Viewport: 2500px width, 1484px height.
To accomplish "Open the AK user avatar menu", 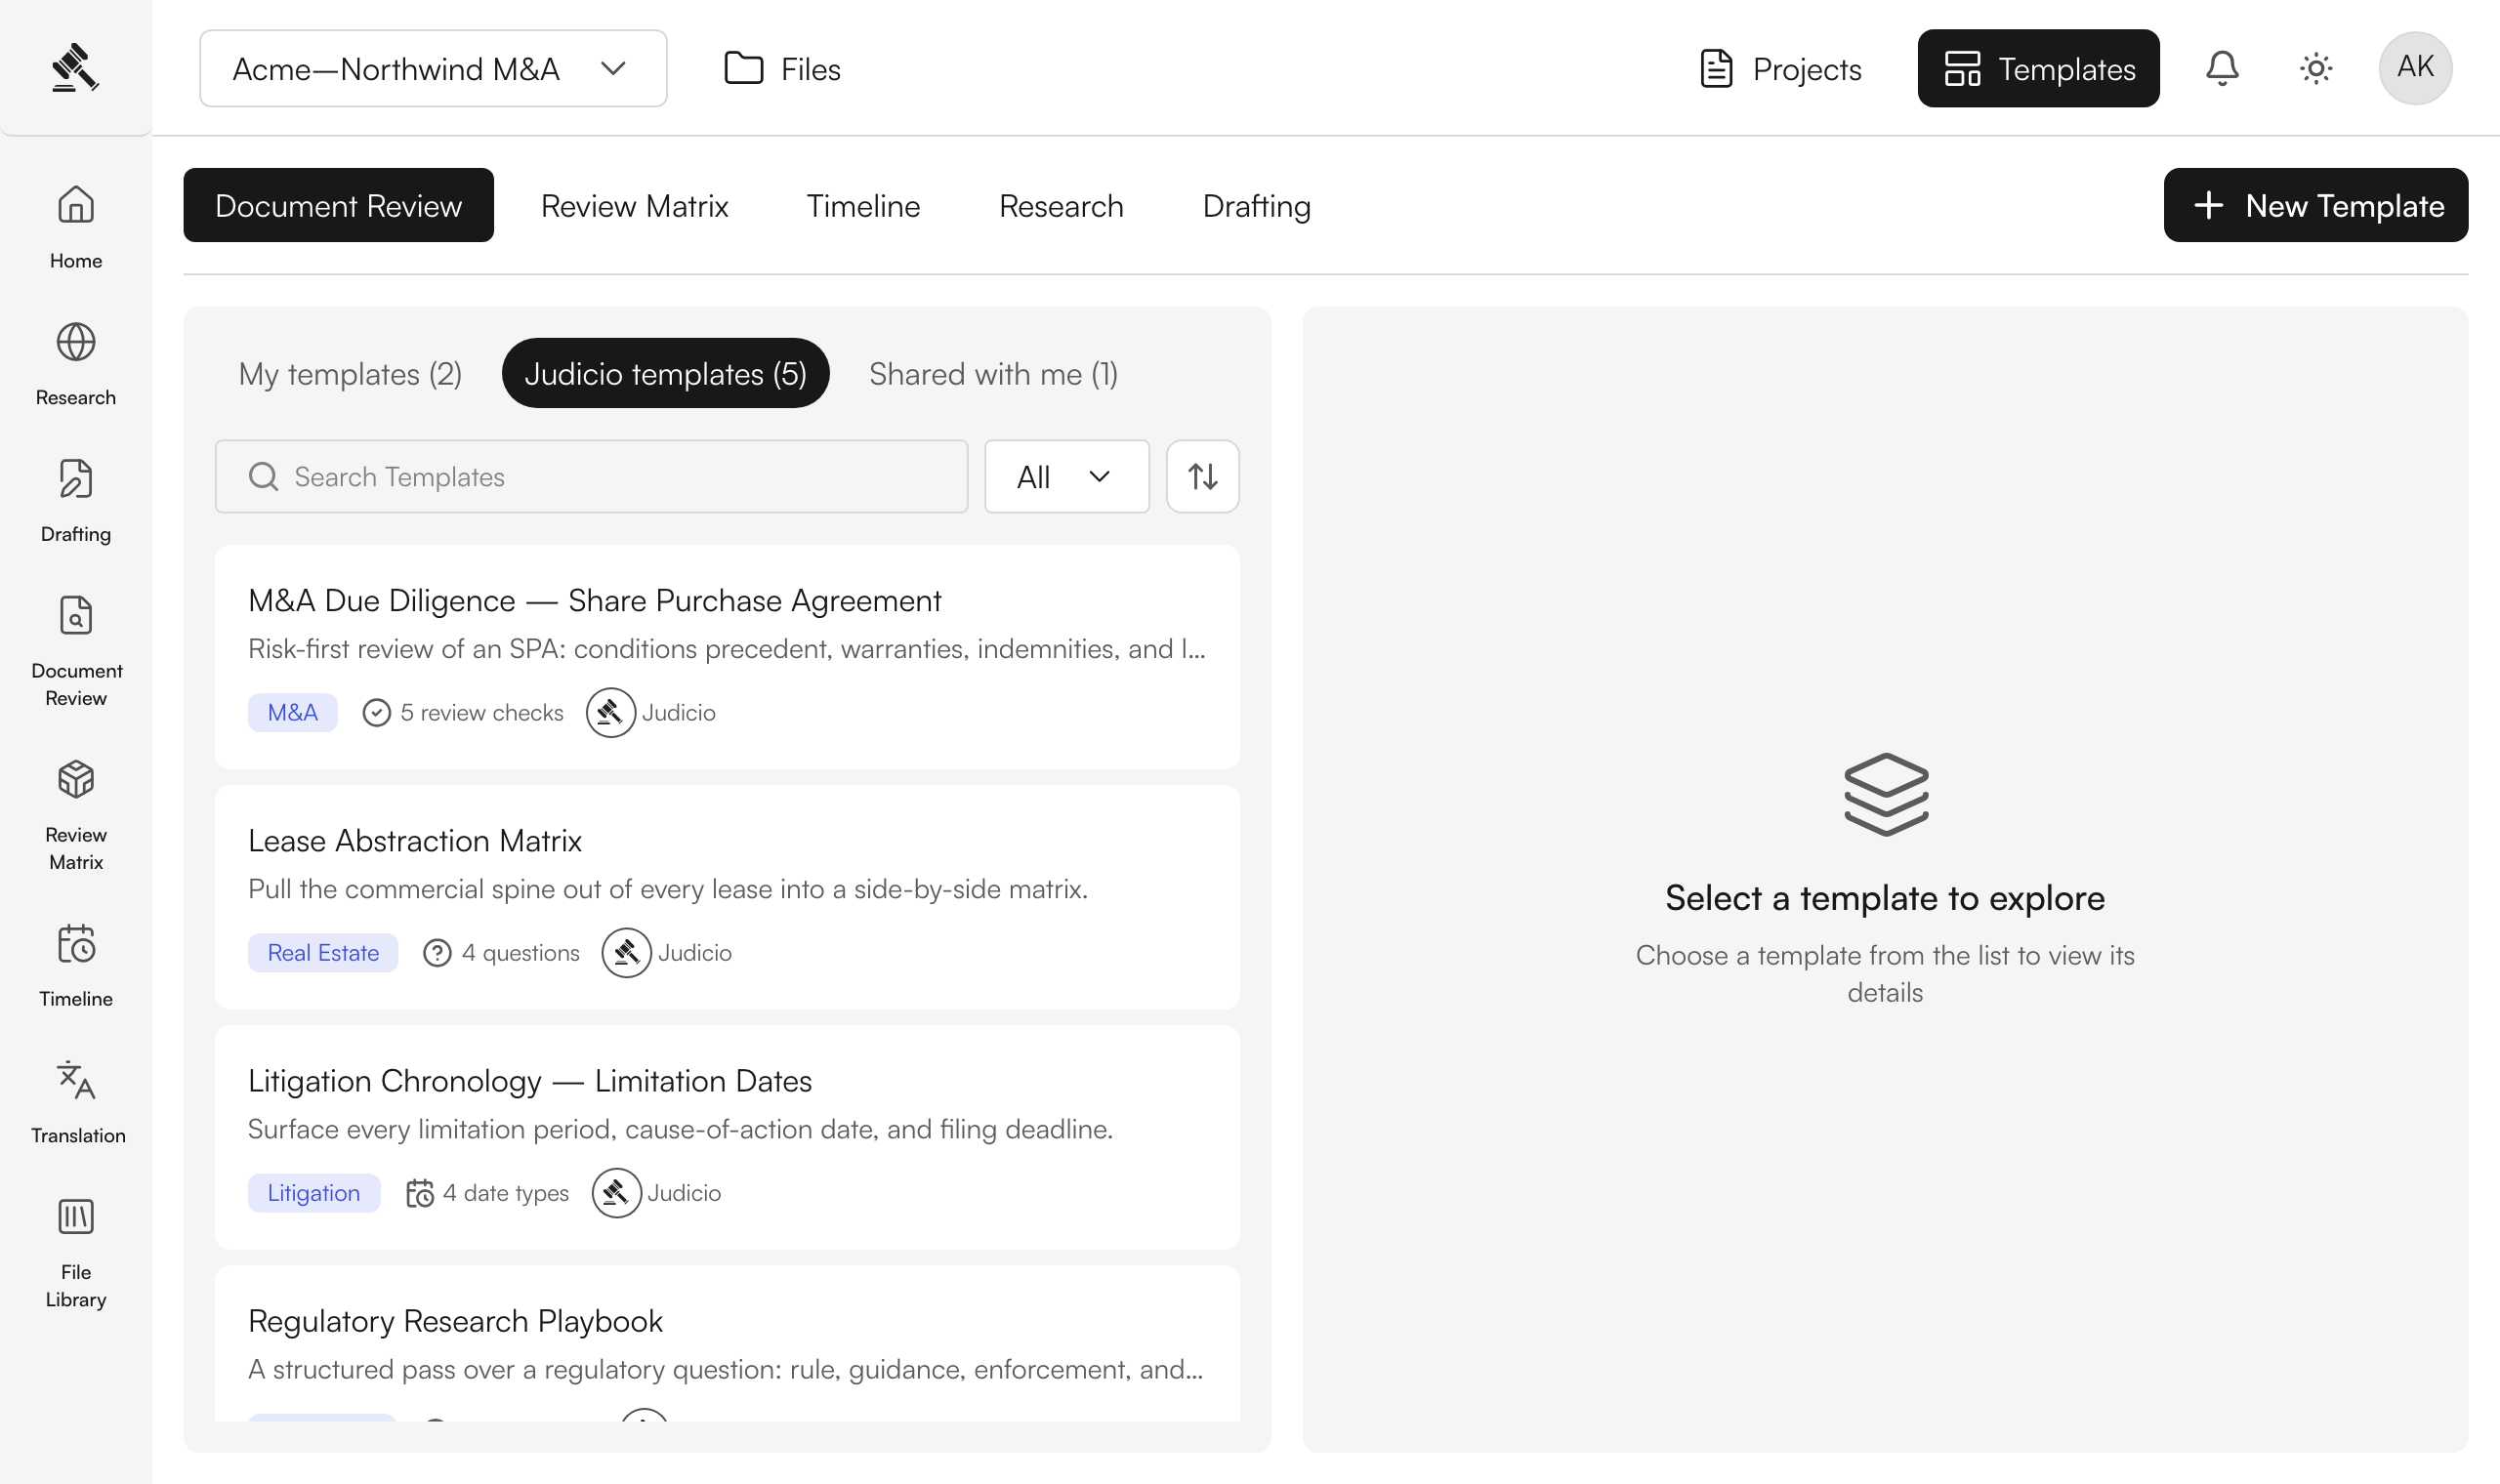I will 2415,67.
